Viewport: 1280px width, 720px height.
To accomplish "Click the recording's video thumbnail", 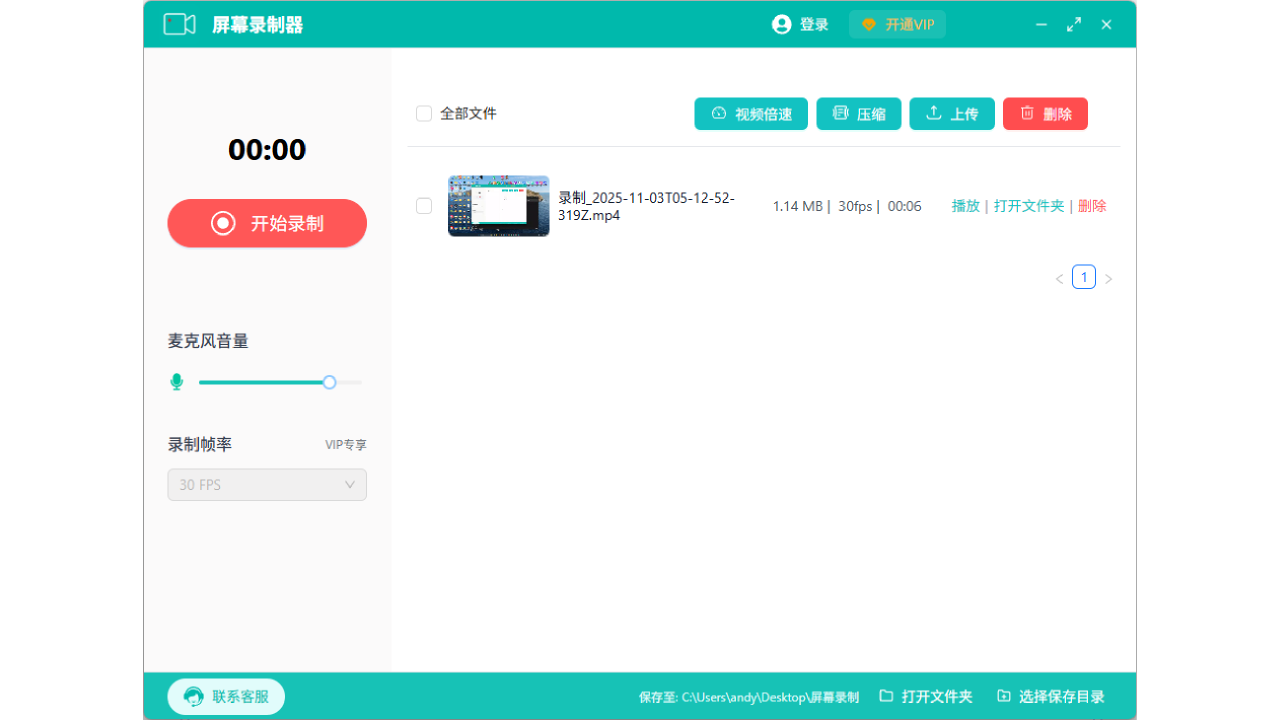I will [498, 205].
